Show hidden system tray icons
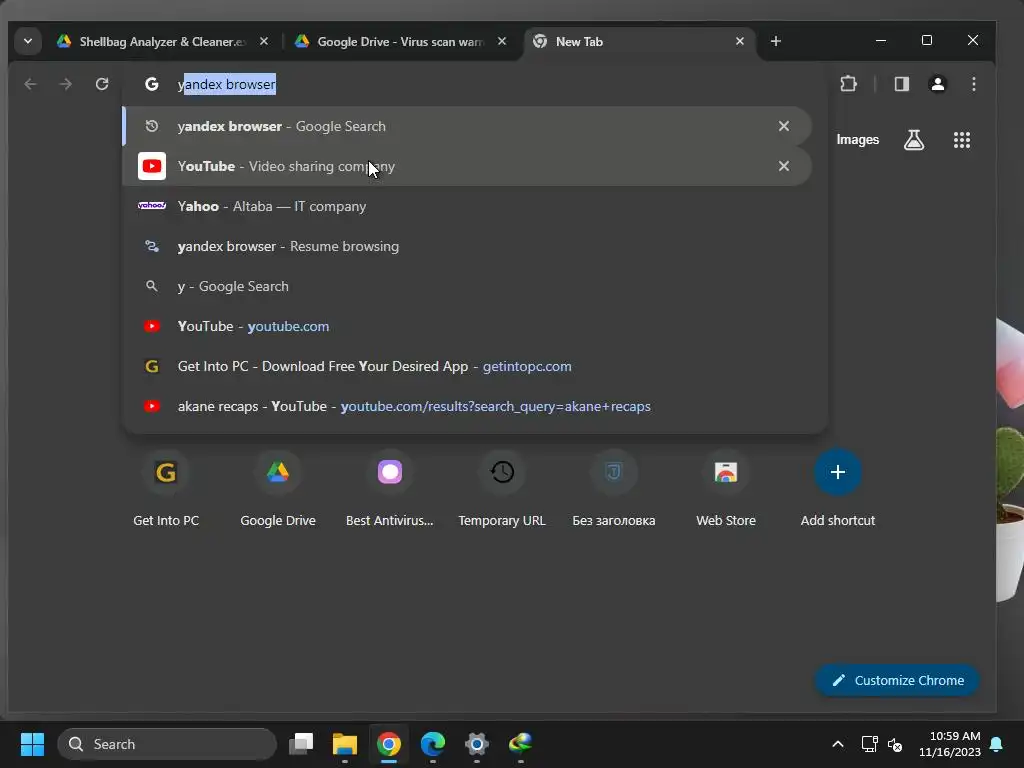Viewport: 1024px width, 768px height. pos(838,744)
